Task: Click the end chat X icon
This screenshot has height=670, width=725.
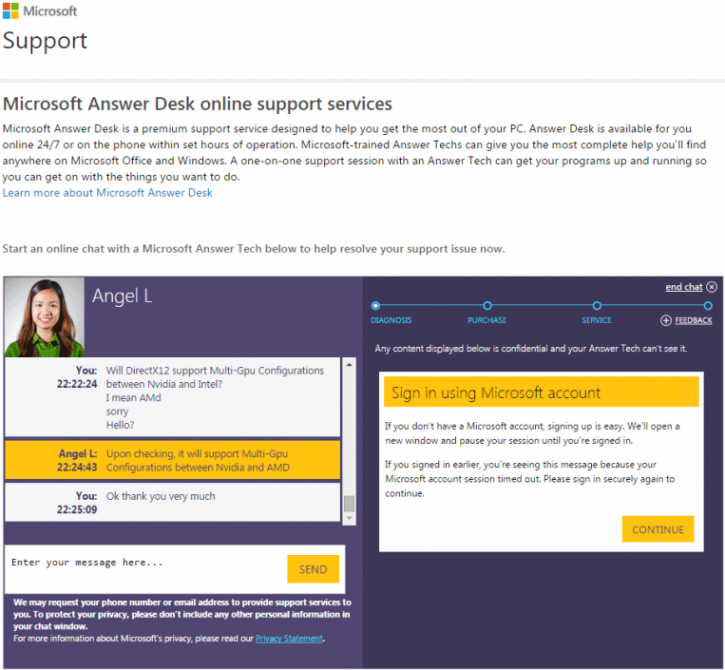Action: tap(711, 287)
